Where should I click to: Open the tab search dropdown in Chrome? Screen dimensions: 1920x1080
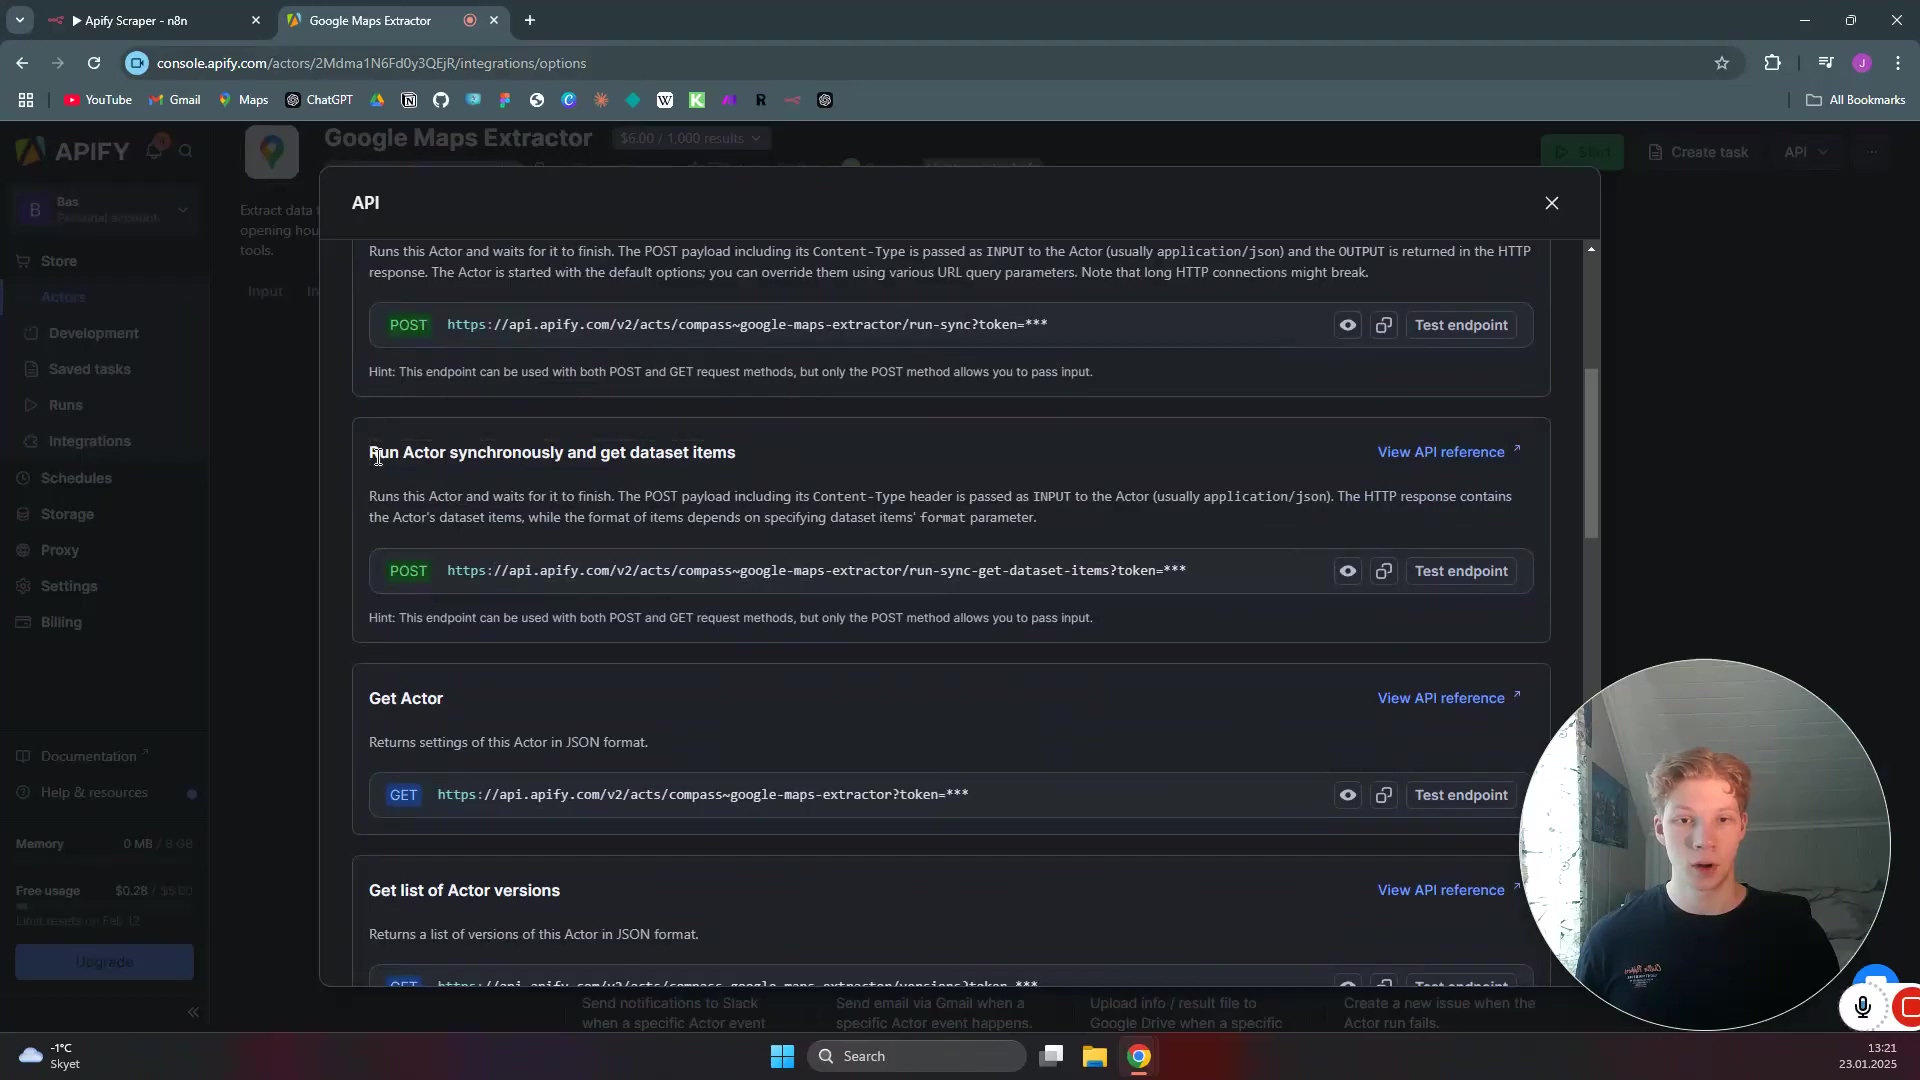(x=19, y=20)
